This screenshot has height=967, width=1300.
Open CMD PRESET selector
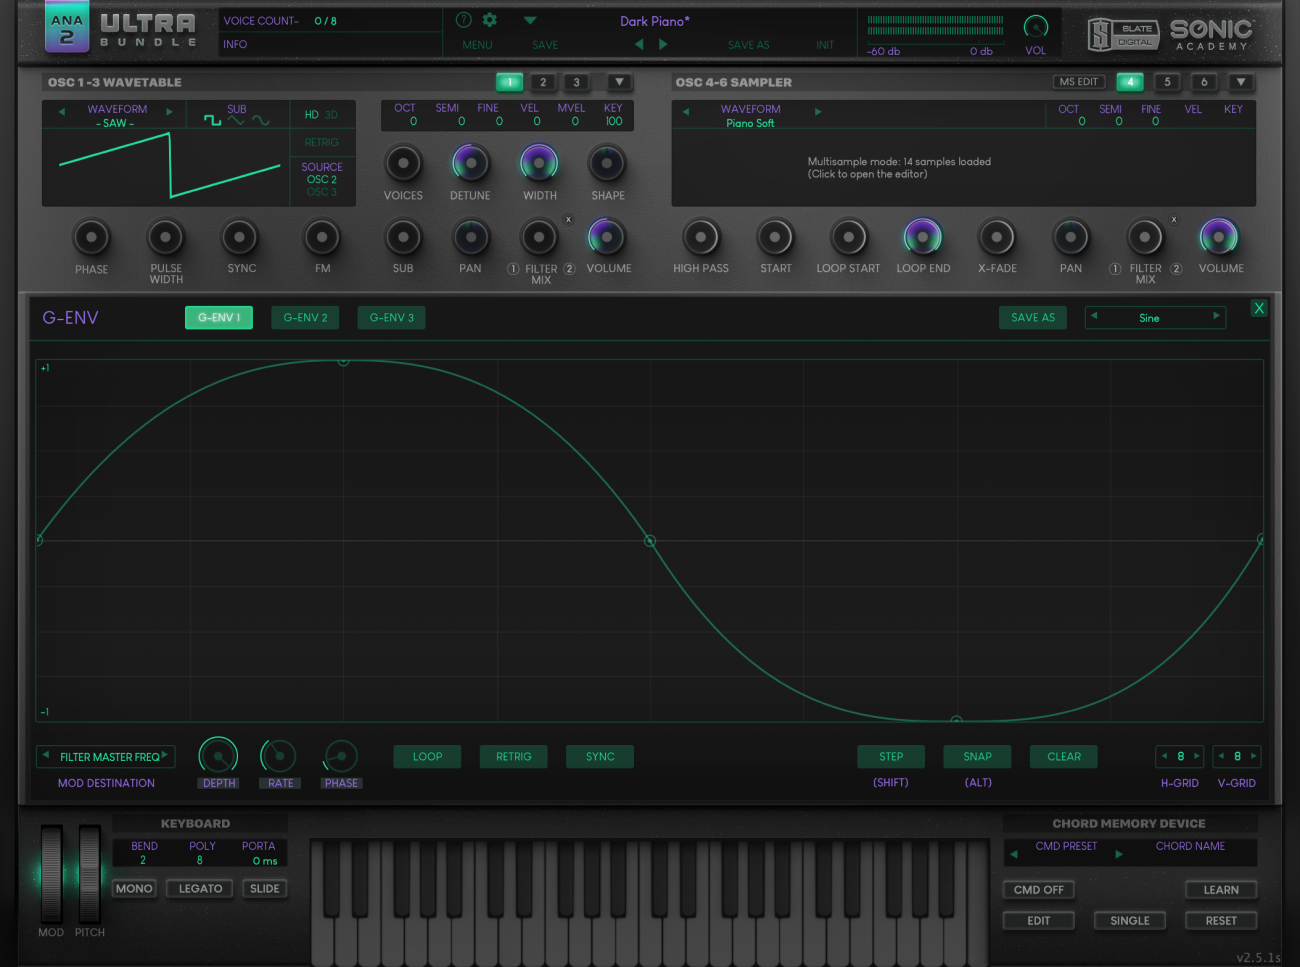tap(1066, 846)
